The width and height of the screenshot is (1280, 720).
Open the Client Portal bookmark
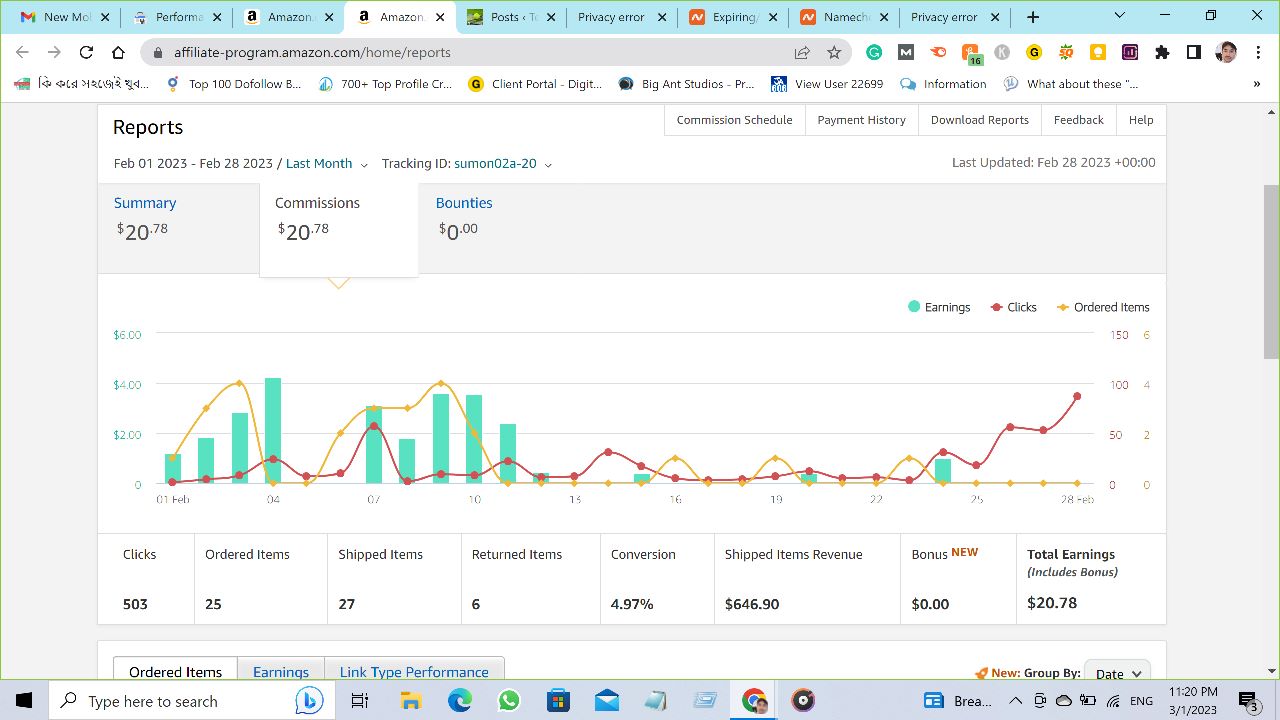tap(534, 84)
